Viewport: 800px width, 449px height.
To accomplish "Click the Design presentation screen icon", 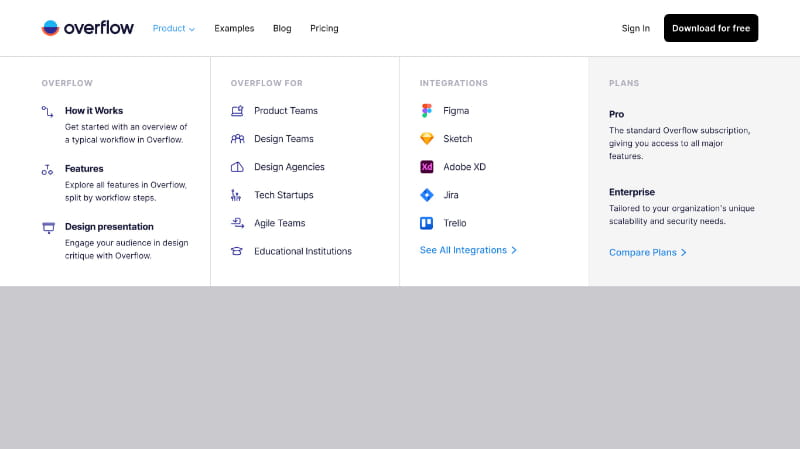I will pyautogui.click(x=48, y=228).
